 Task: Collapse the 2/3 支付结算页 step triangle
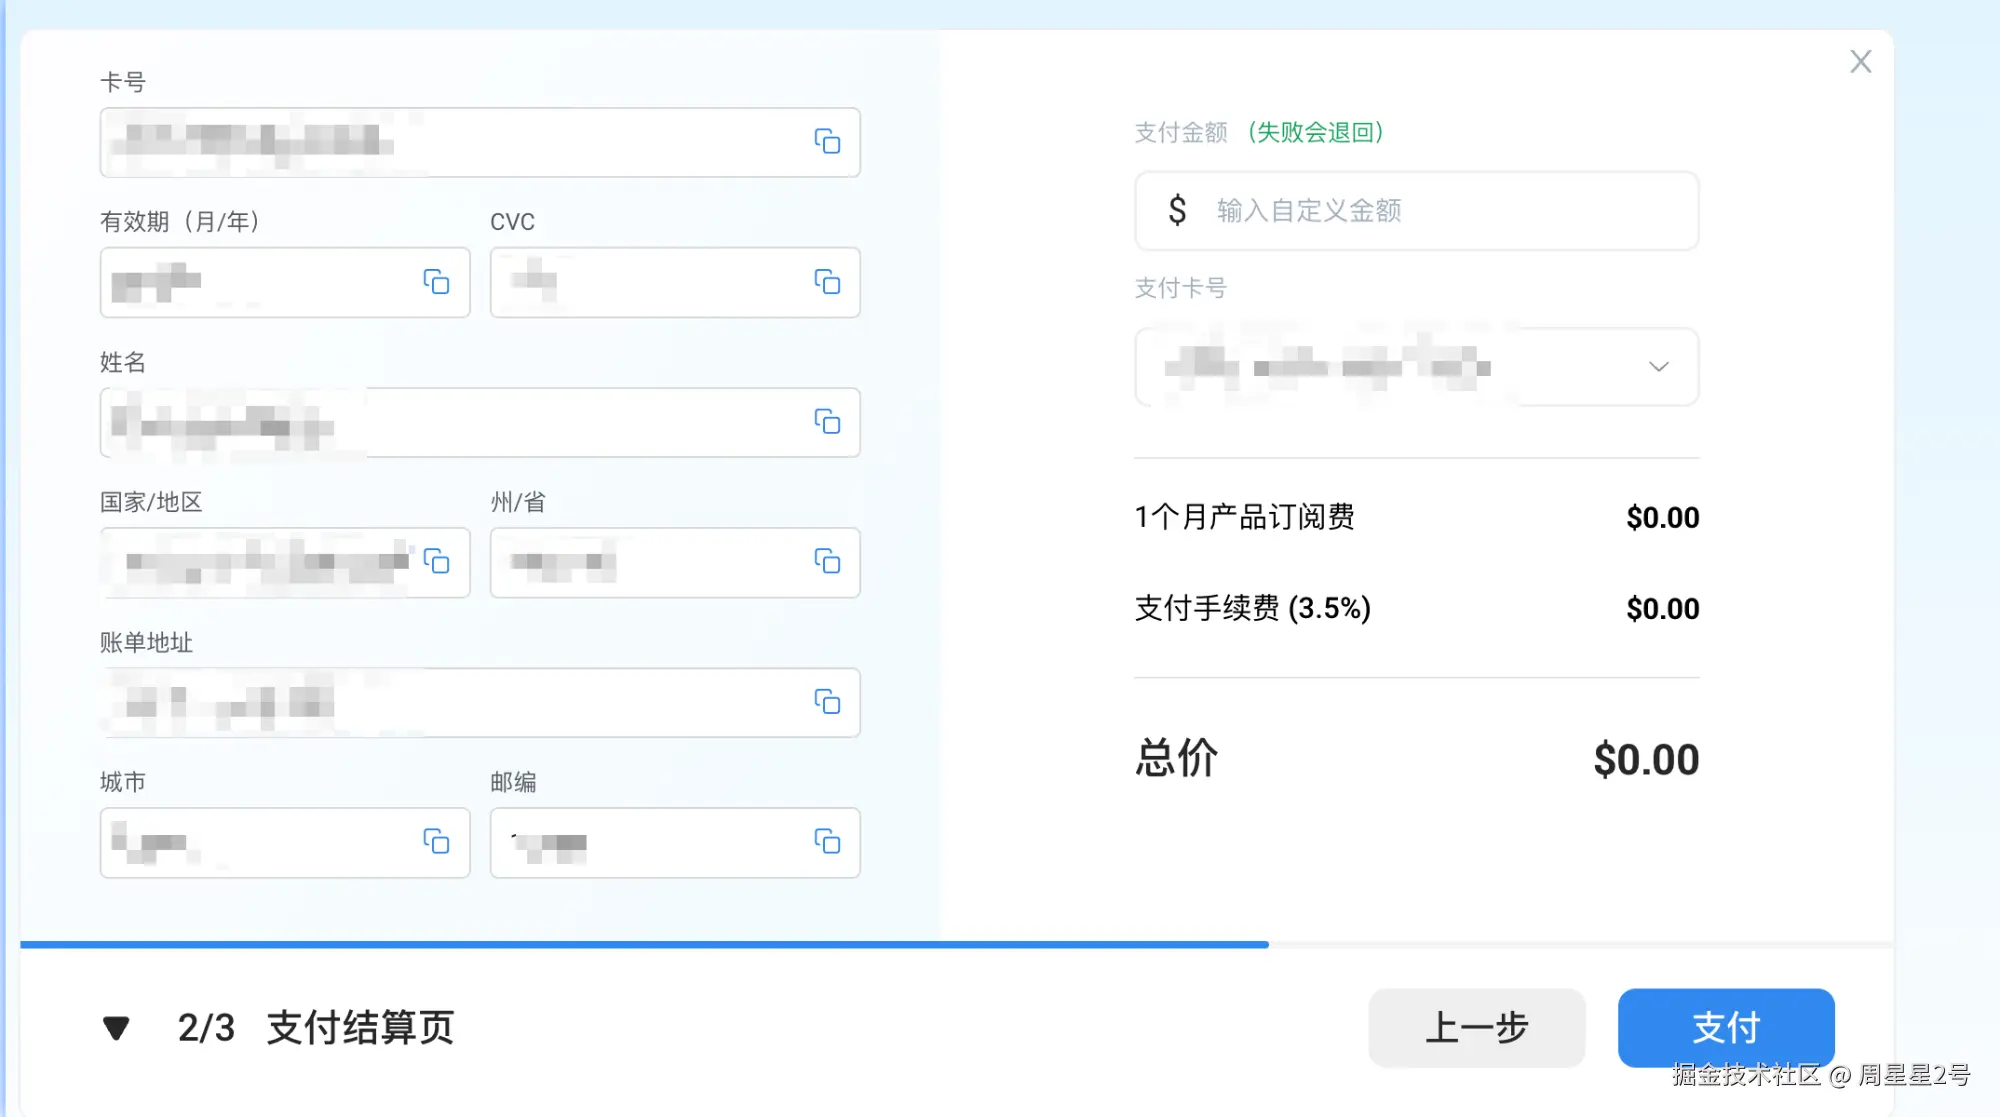[x=117, y=1028]
